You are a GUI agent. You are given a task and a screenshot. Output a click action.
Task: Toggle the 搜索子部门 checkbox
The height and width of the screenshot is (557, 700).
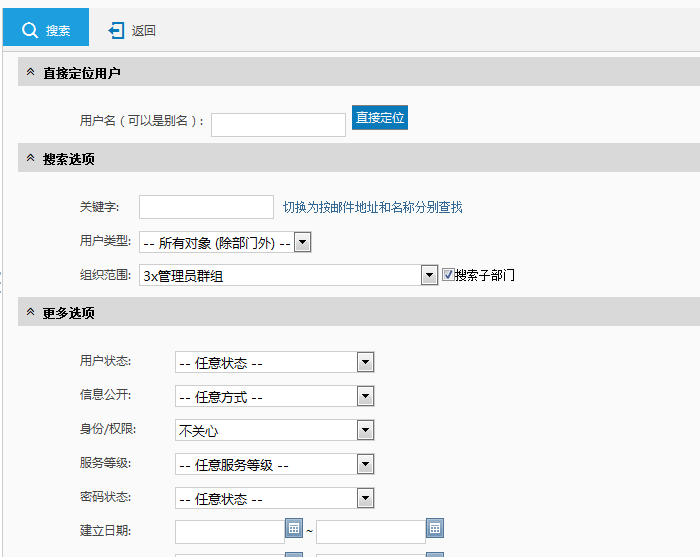click(448, 274)
